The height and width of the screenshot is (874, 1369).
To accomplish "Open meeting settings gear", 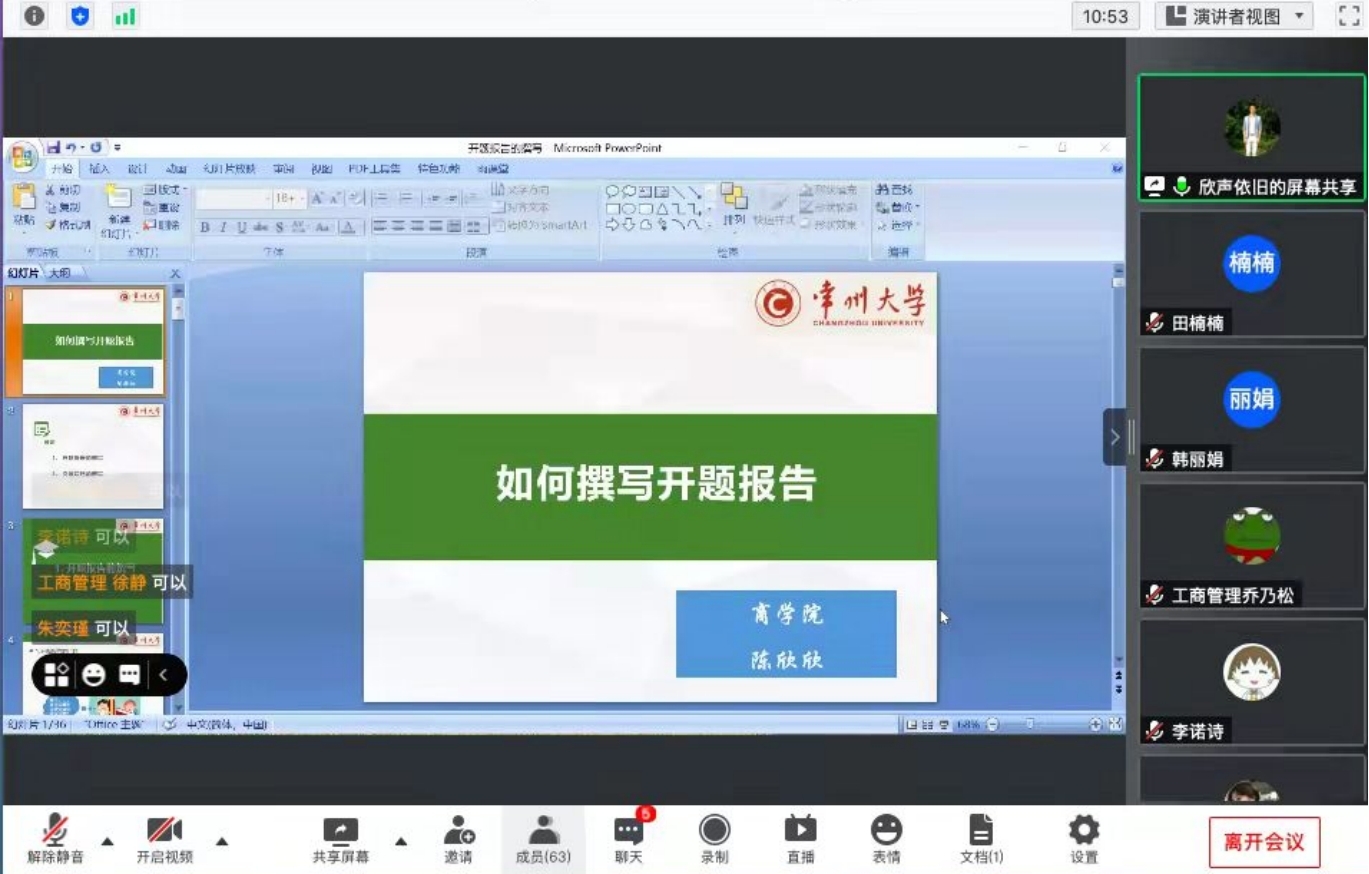I will pos(1083,832).
